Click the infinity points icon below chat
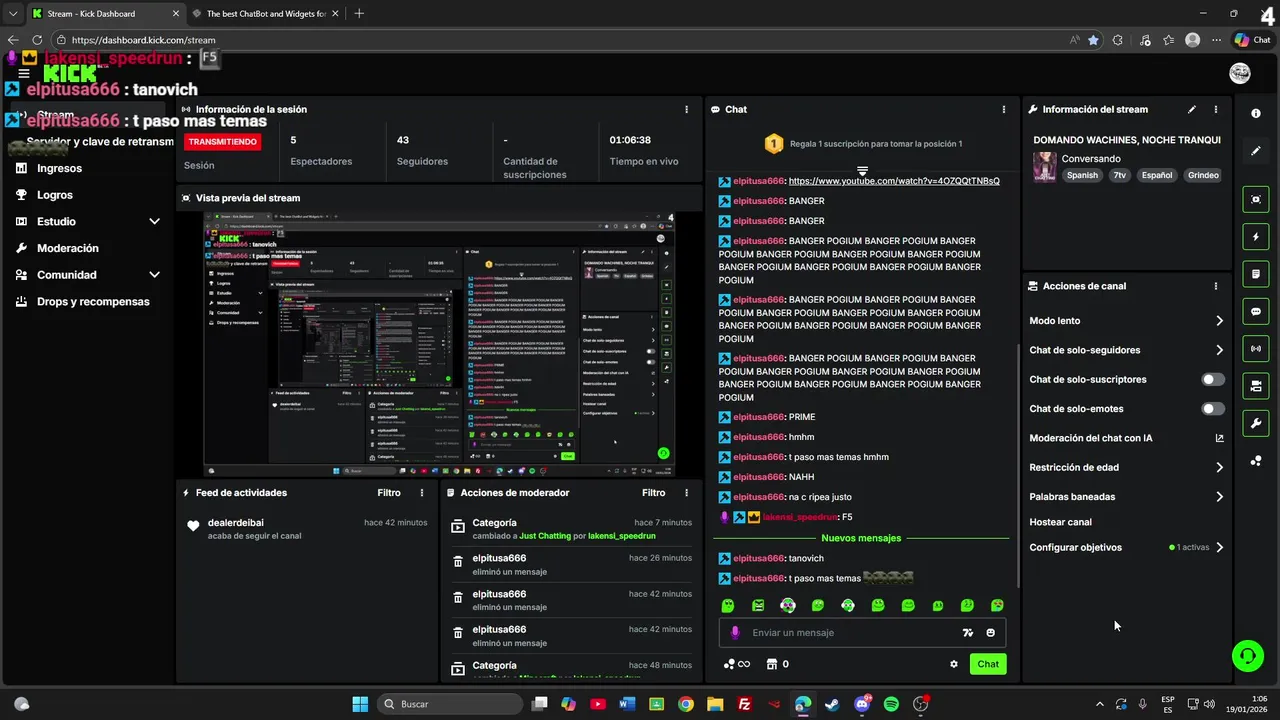Viewport: 1280px width, 720px height. [x=736, y=664]
